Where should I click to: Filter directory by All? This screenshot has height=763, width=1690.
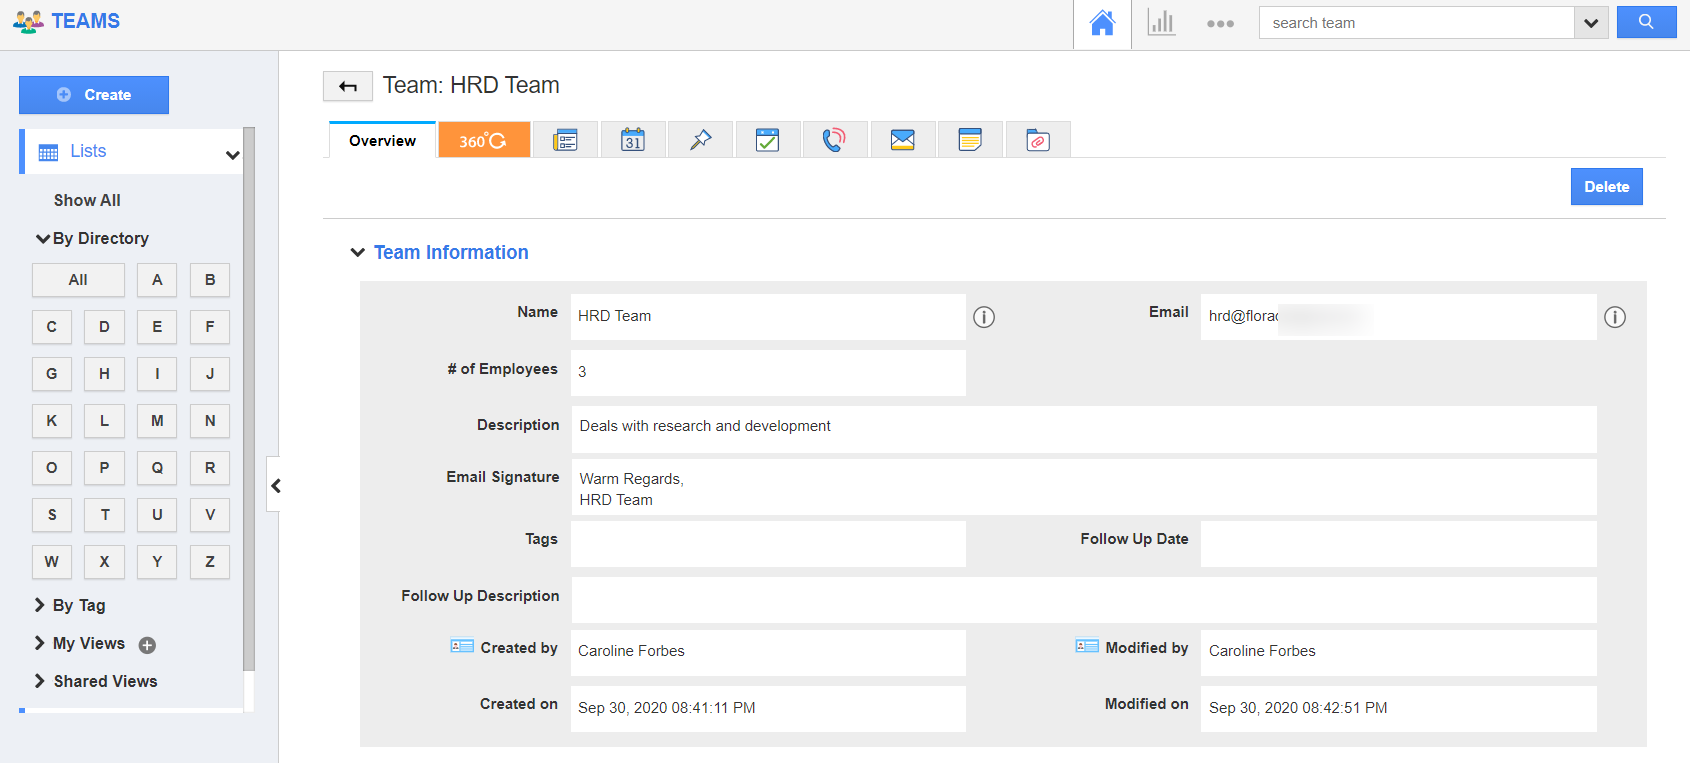click(78, 280)
